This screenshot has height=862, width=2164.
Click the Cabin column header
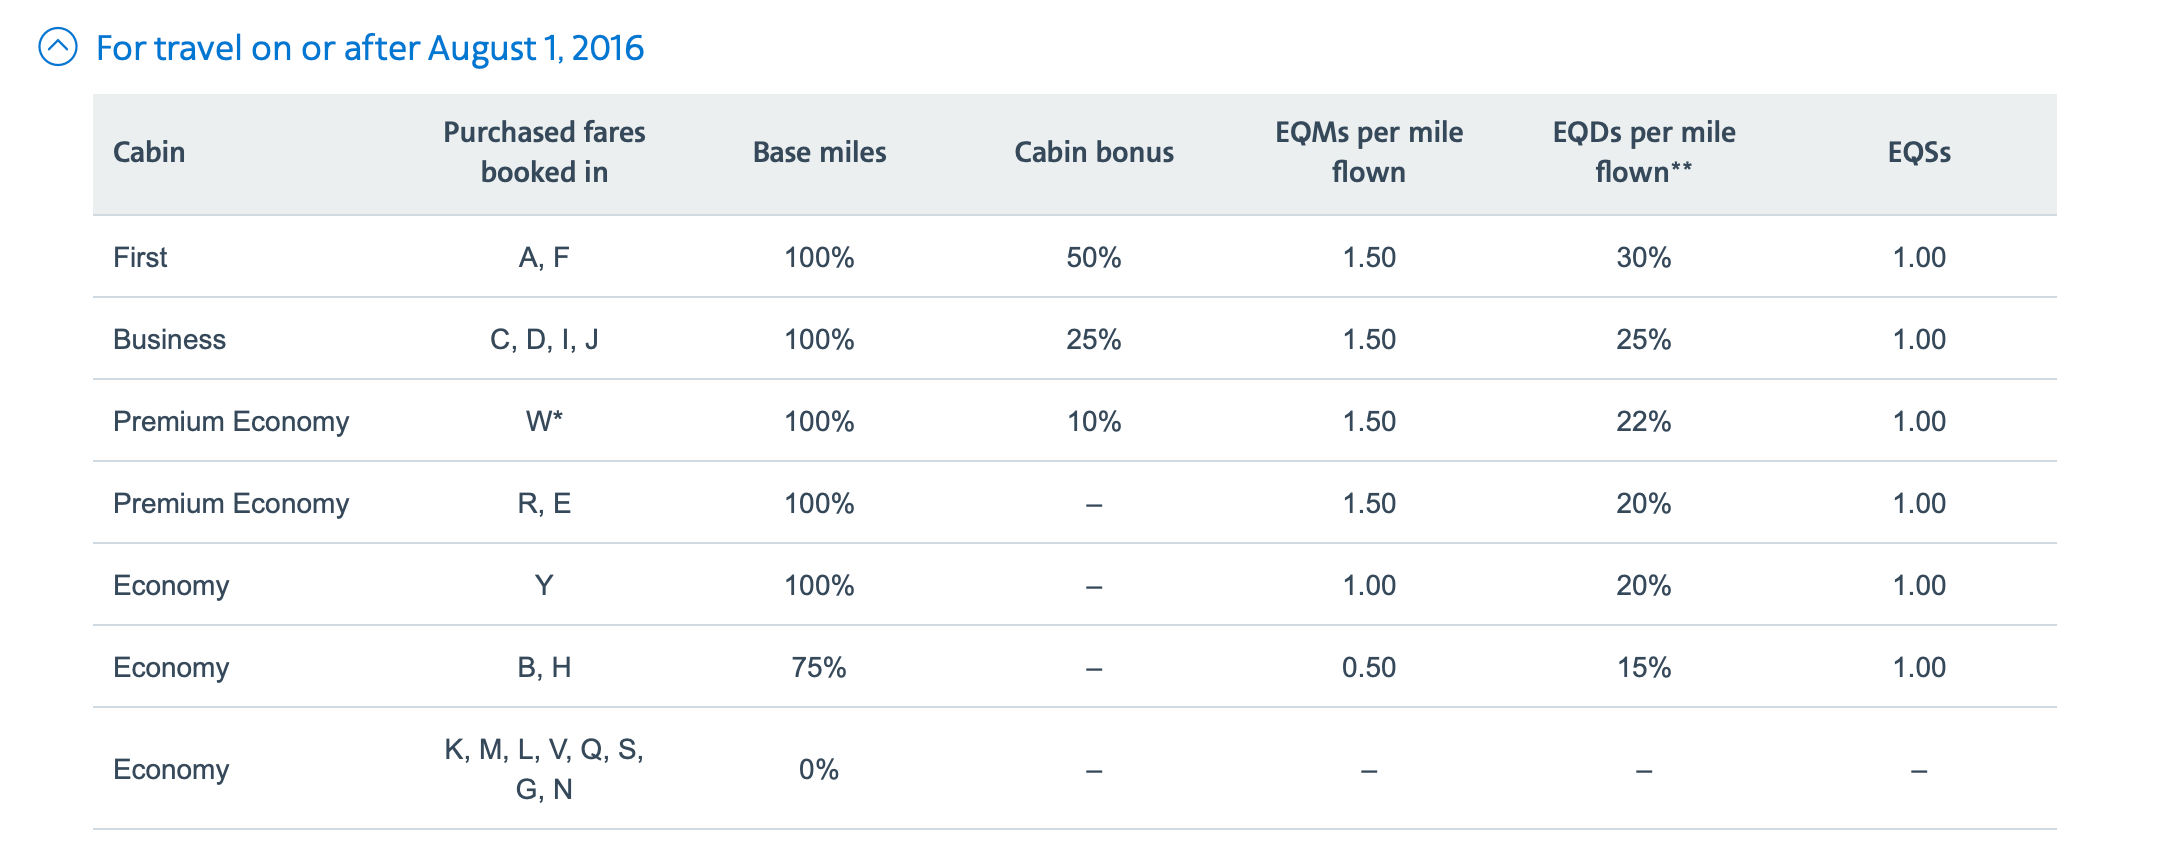(x=149, y=152)
